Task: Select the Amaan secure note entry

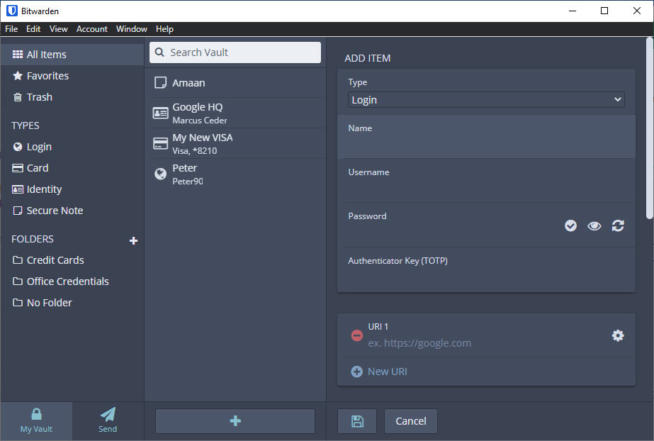Action: 237,83
